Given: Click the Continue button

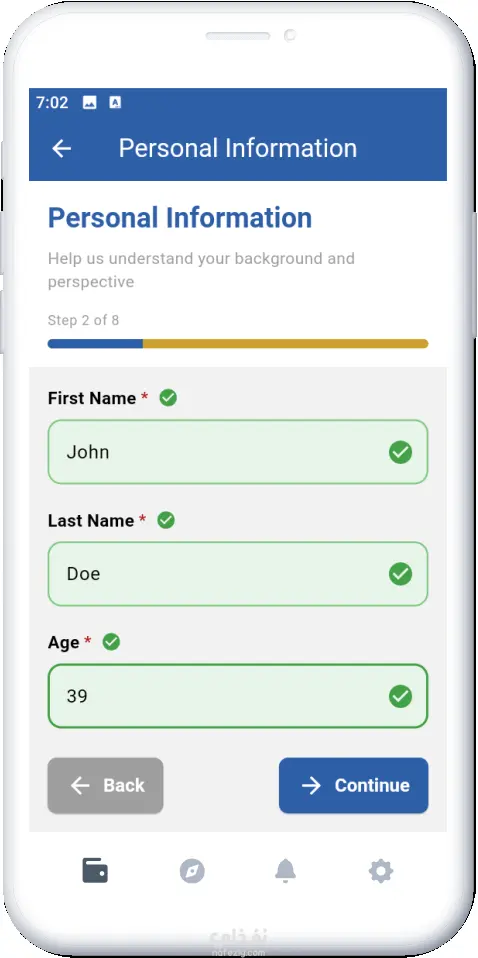Looking at the screenshot, I should [353, 786].
